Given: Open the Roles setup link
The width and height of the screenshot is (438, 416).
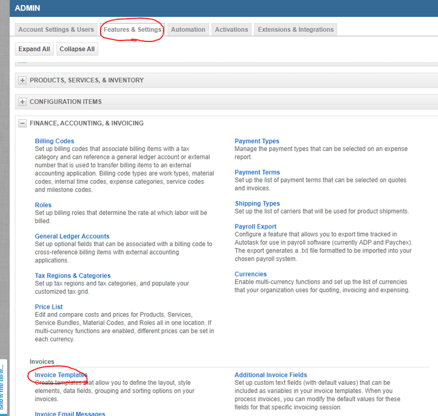Looking at the screenshot, I should click(43, 205).
